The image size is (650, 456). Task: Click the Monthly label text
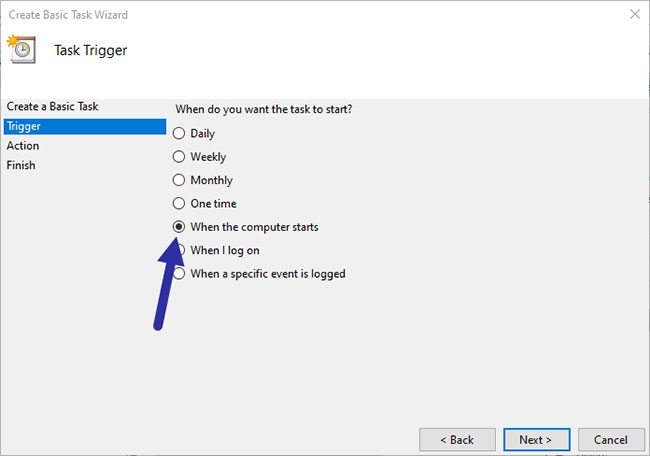[x=211, y=180]
